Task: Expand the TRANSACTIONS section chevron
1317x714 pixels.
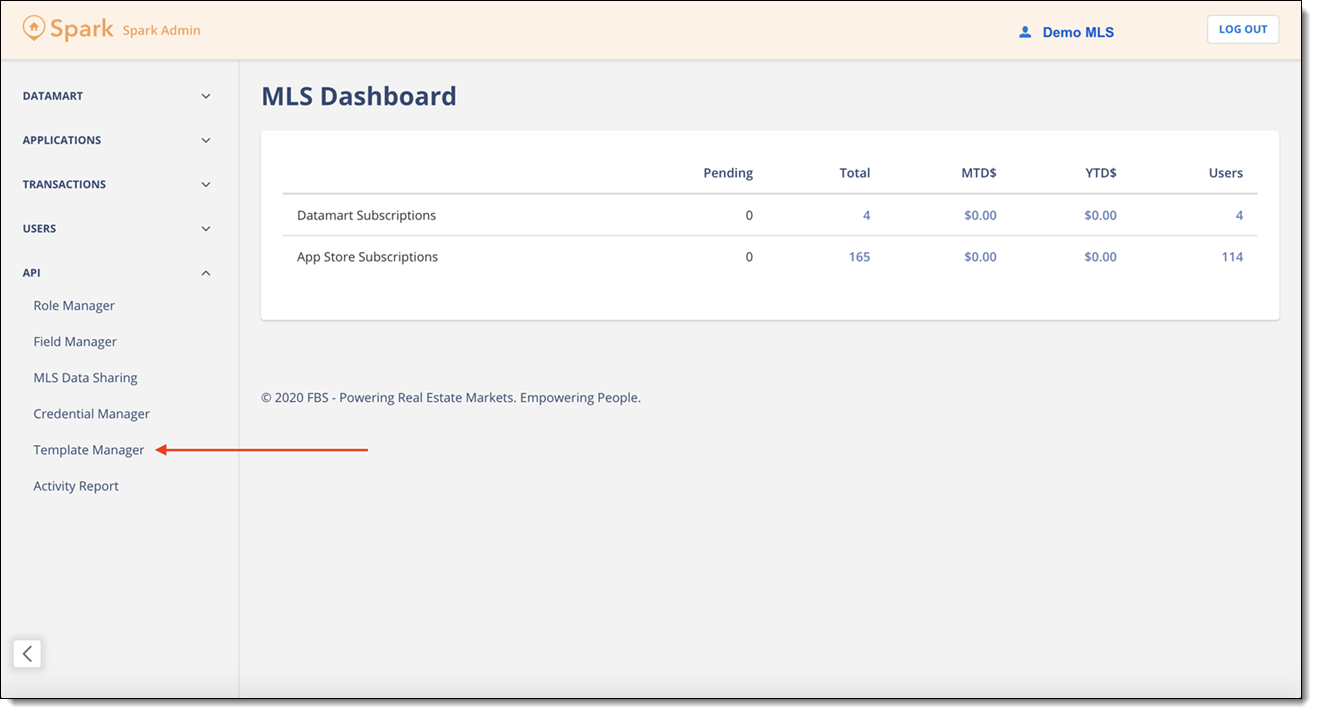Action: point(206,185)
